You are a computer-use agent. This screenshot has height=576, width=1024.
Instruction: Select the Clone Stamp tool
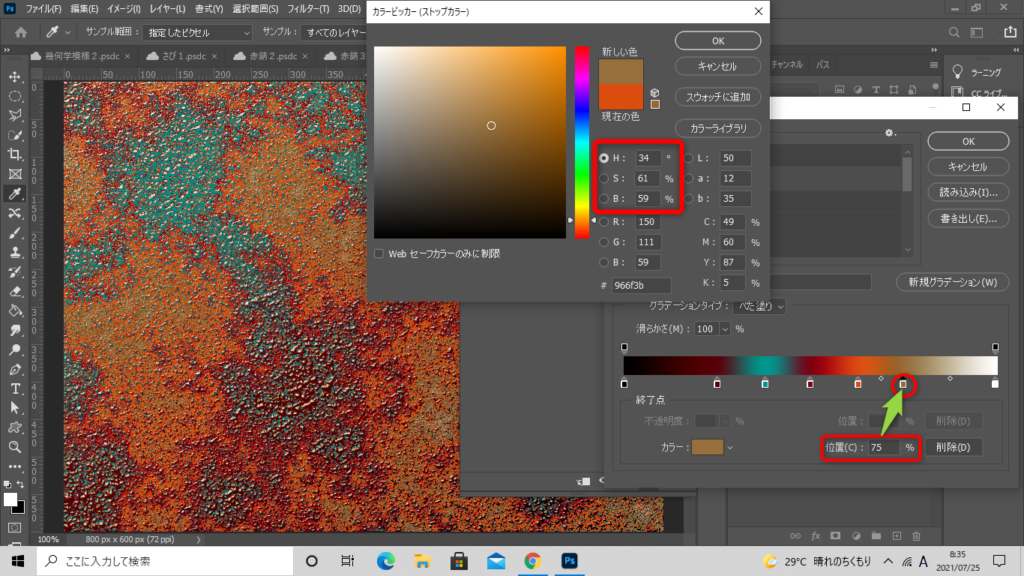(15, 253)
